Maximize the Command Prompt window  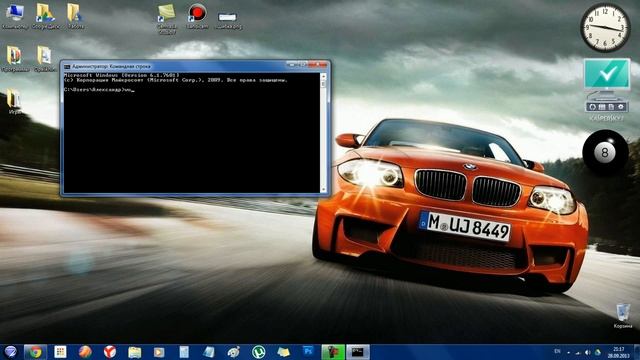[x=302, y=64]
